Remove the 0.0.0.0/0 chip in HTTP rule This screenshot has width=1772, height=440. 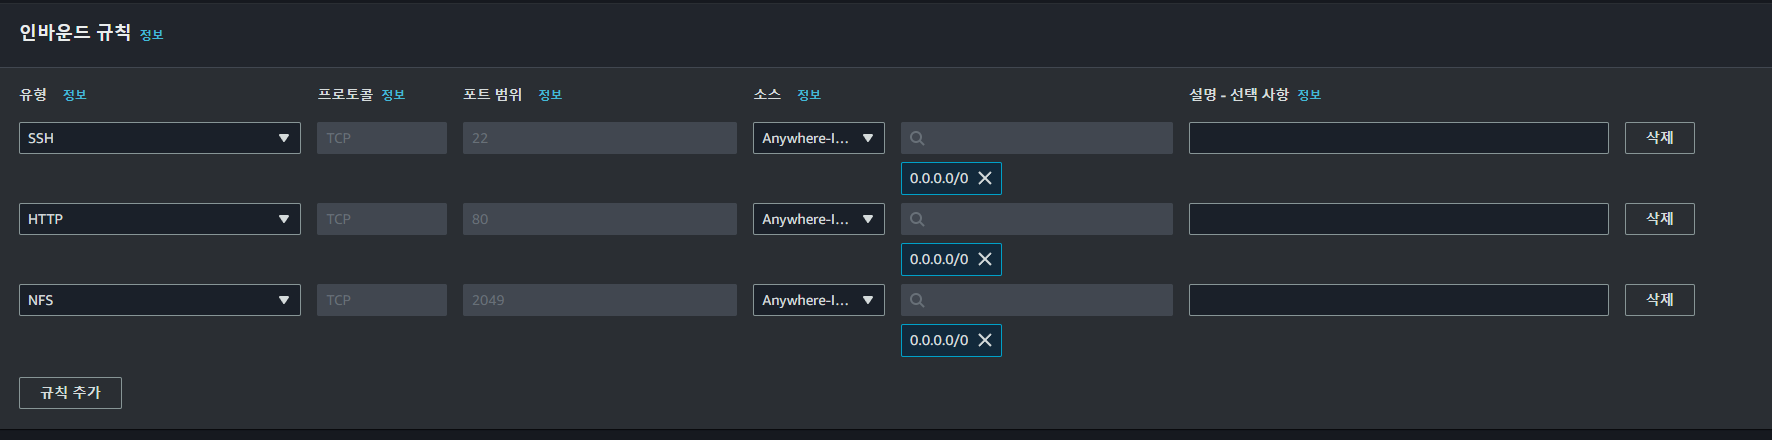[985, 259]
